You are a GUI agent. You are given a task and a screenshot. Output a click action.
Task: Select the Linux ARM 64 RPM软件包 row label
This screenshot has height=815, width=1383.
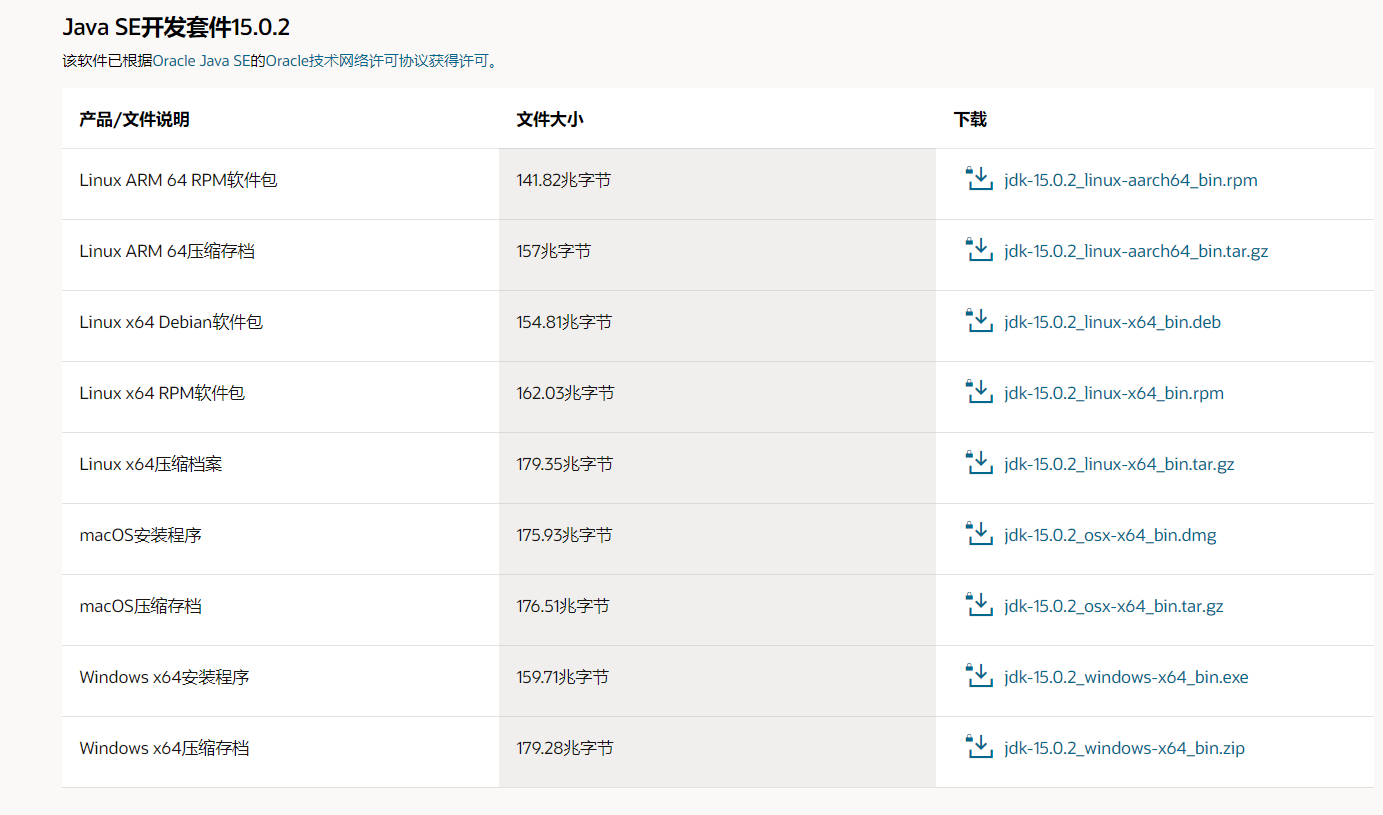click(x=178, y=181)
